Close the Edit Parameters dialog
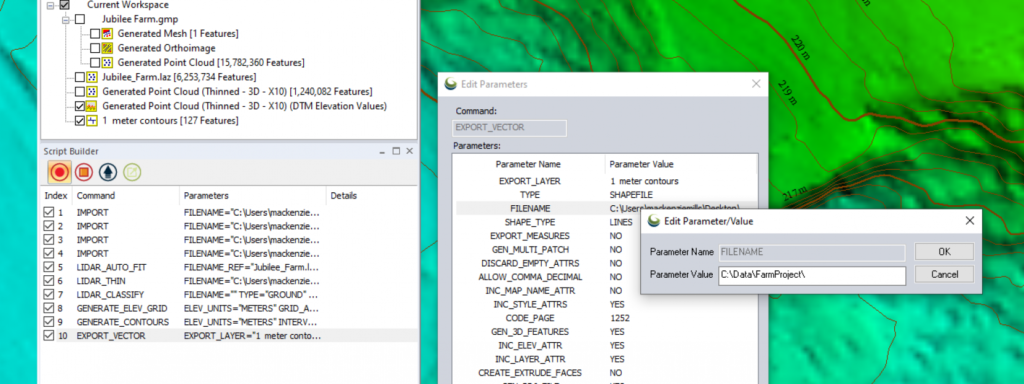Viewport: 1024px width, 384px height. [x=756, y=84]
